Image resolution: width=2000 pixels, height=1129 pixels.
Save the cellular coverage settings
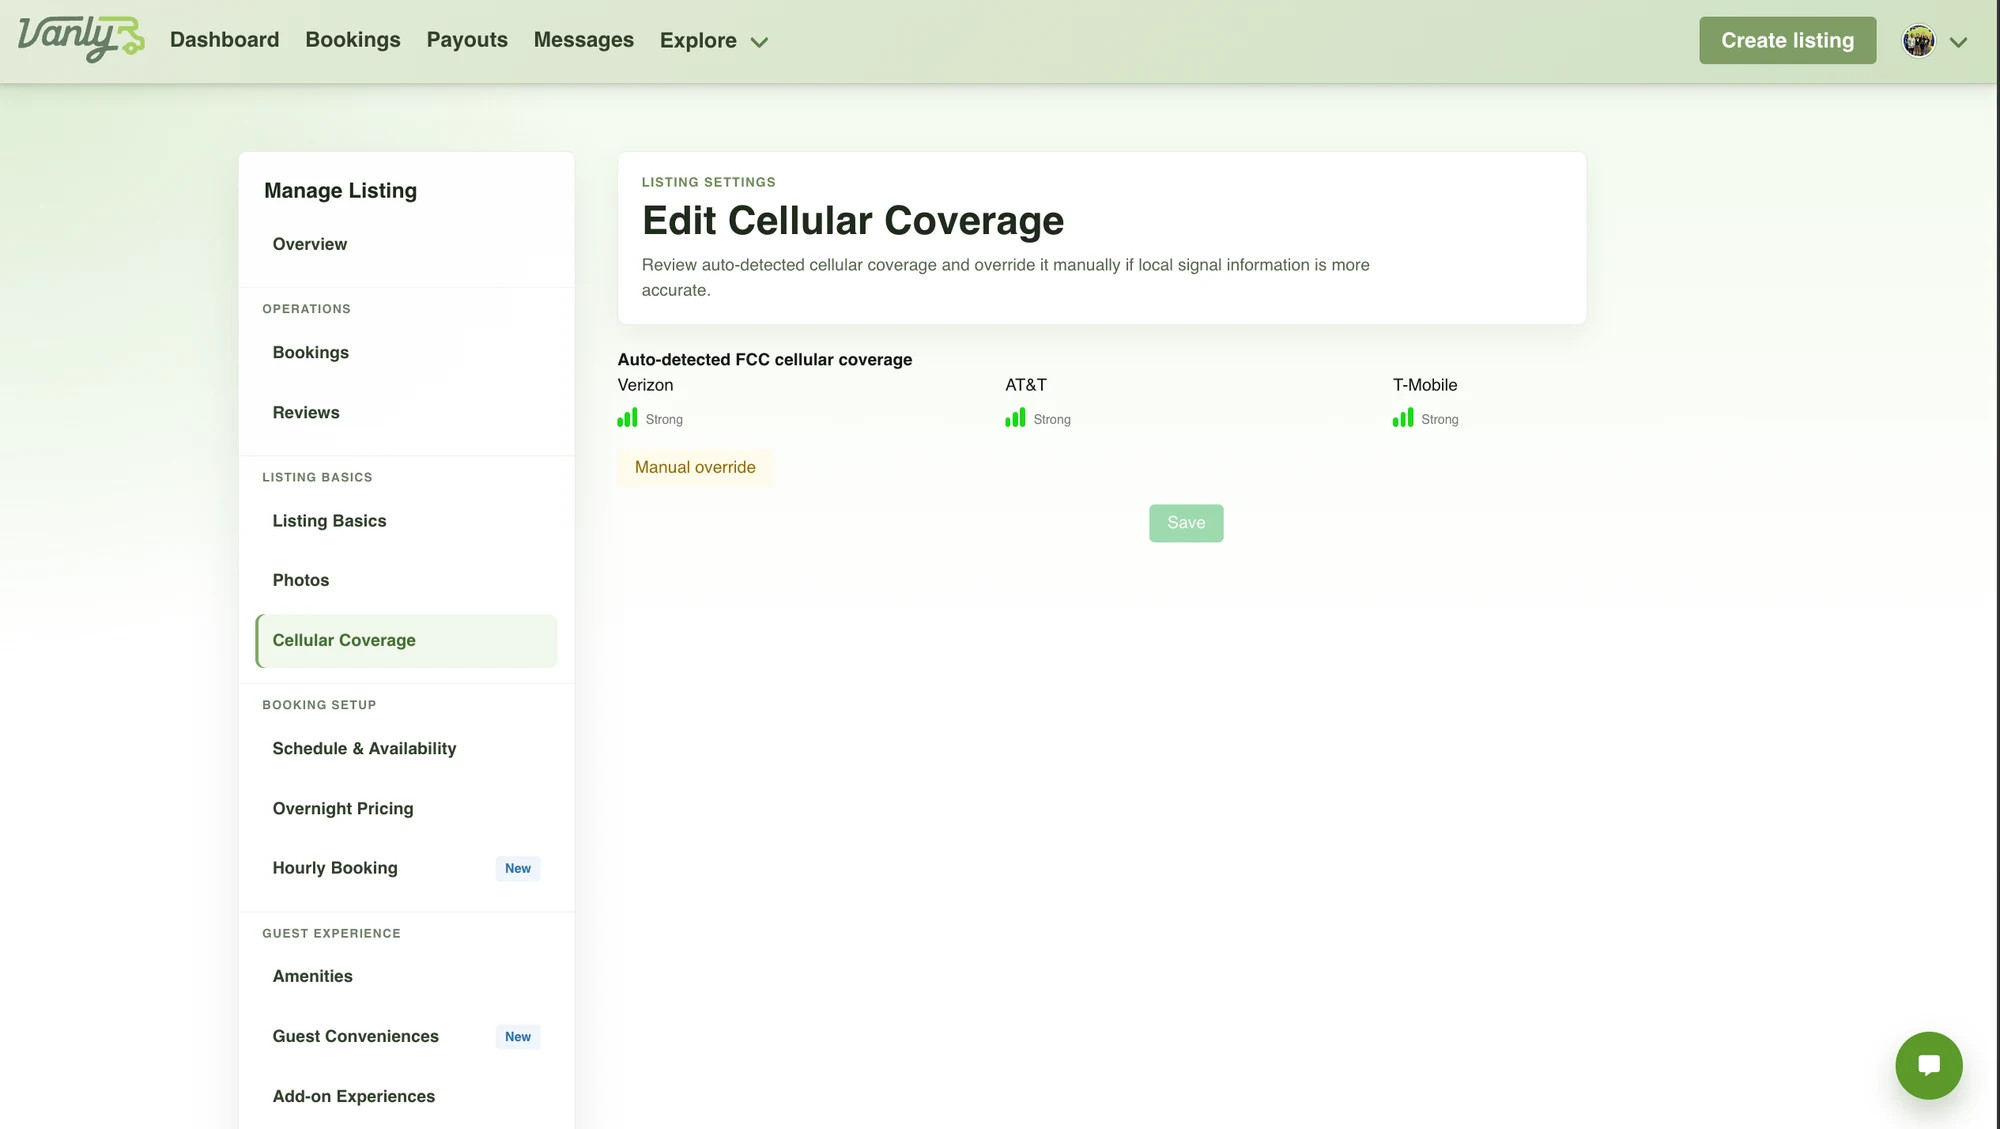point(1186,523)
